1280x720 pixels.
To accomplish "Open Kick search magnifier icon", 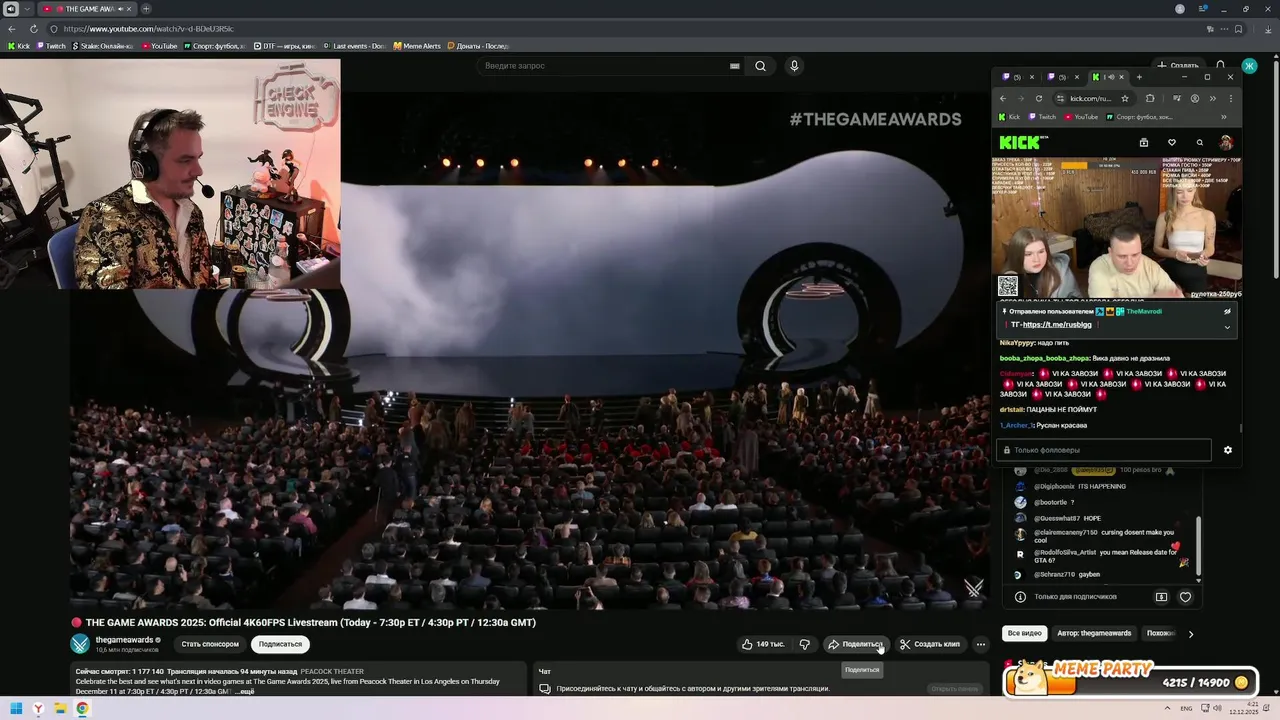I will click(1200, 143).
